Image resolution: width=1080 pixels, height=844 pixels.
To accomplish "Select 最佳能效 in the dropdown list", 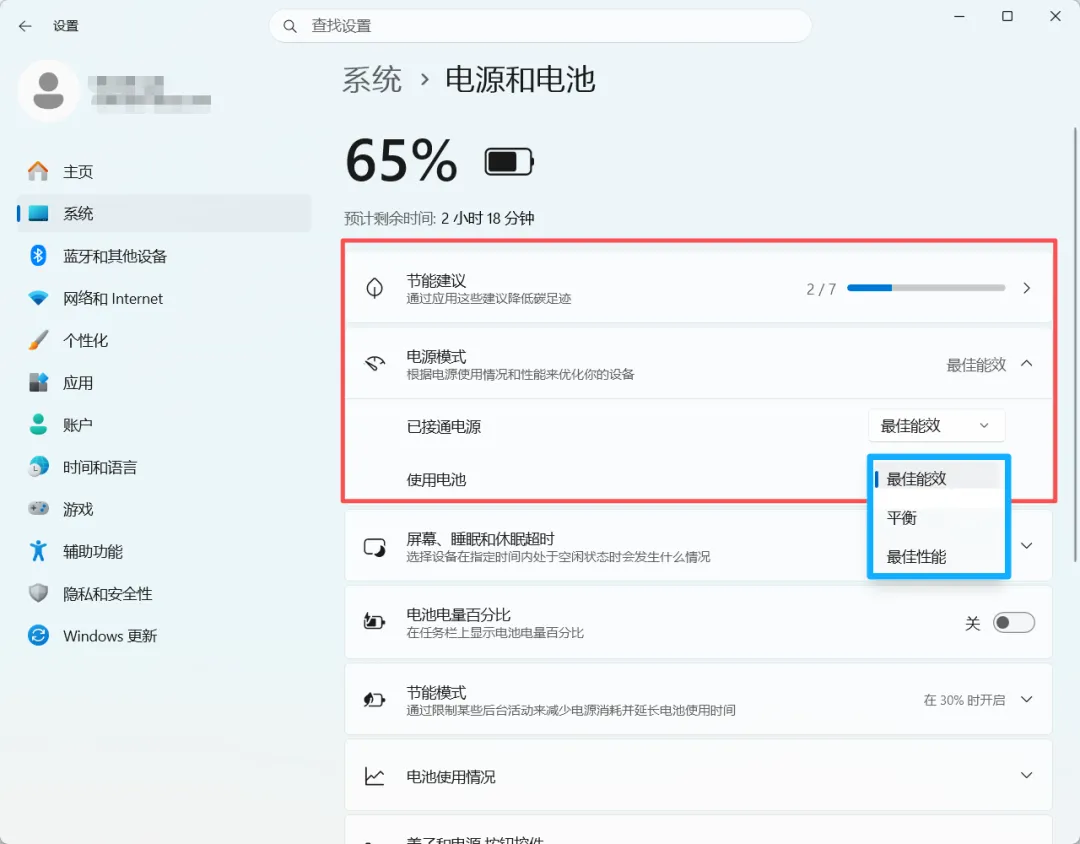I will 937,479.
